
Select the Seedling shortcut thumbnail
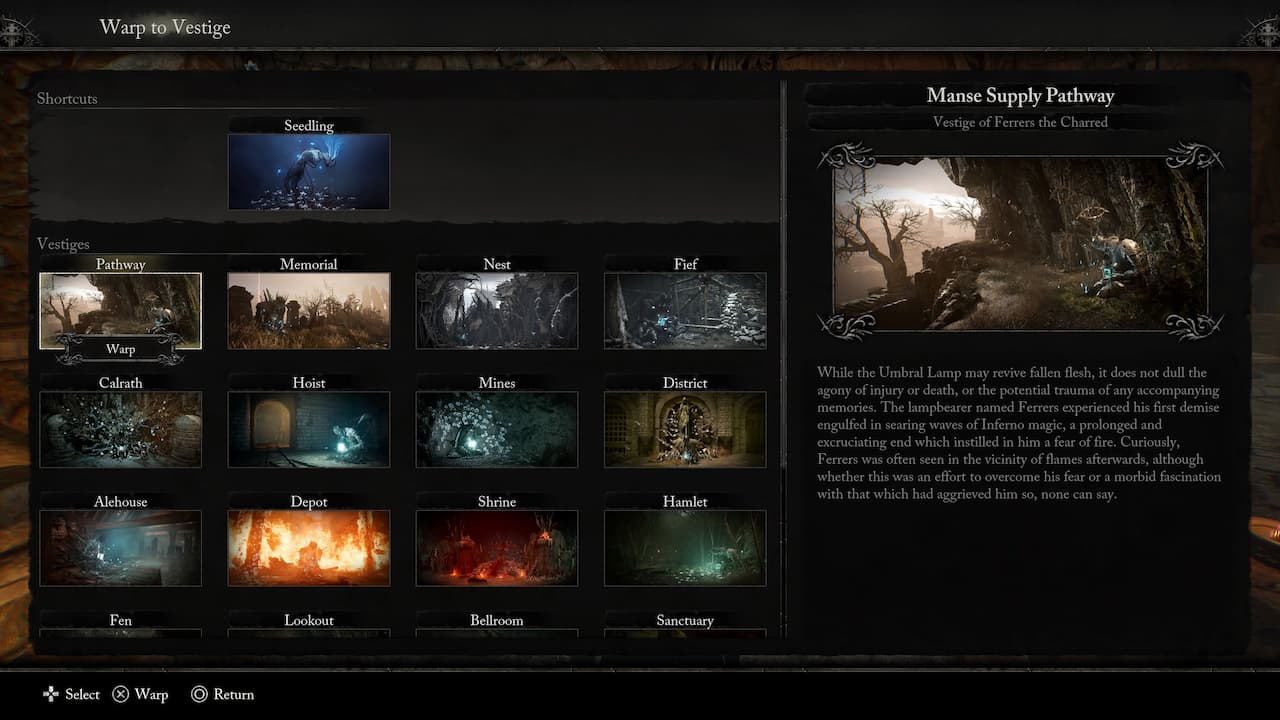click(309, 171)
